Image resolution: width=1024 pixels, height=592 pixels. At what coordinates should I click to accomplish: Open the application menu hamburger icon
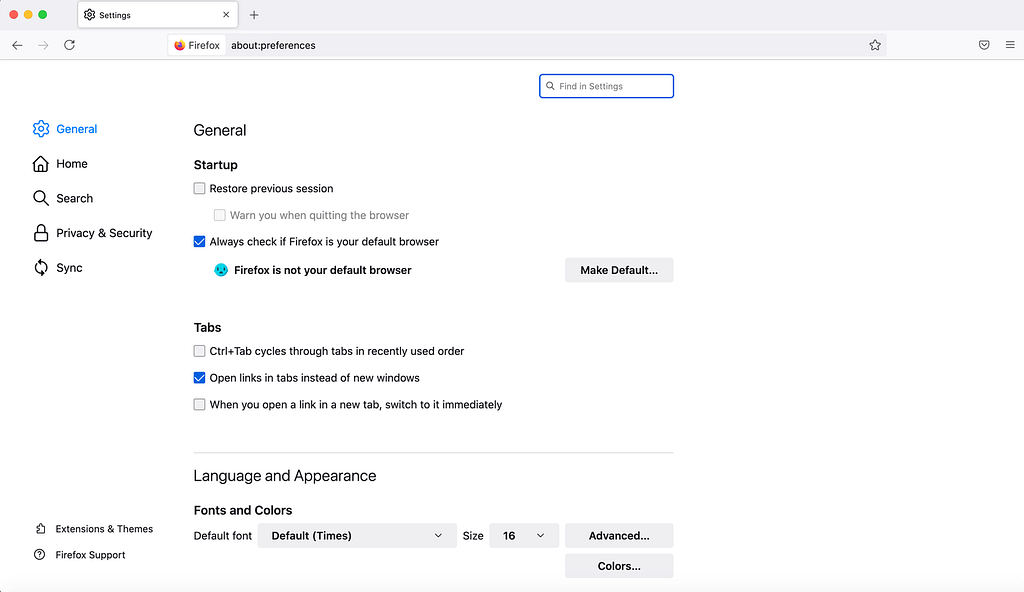[1010, 45]
